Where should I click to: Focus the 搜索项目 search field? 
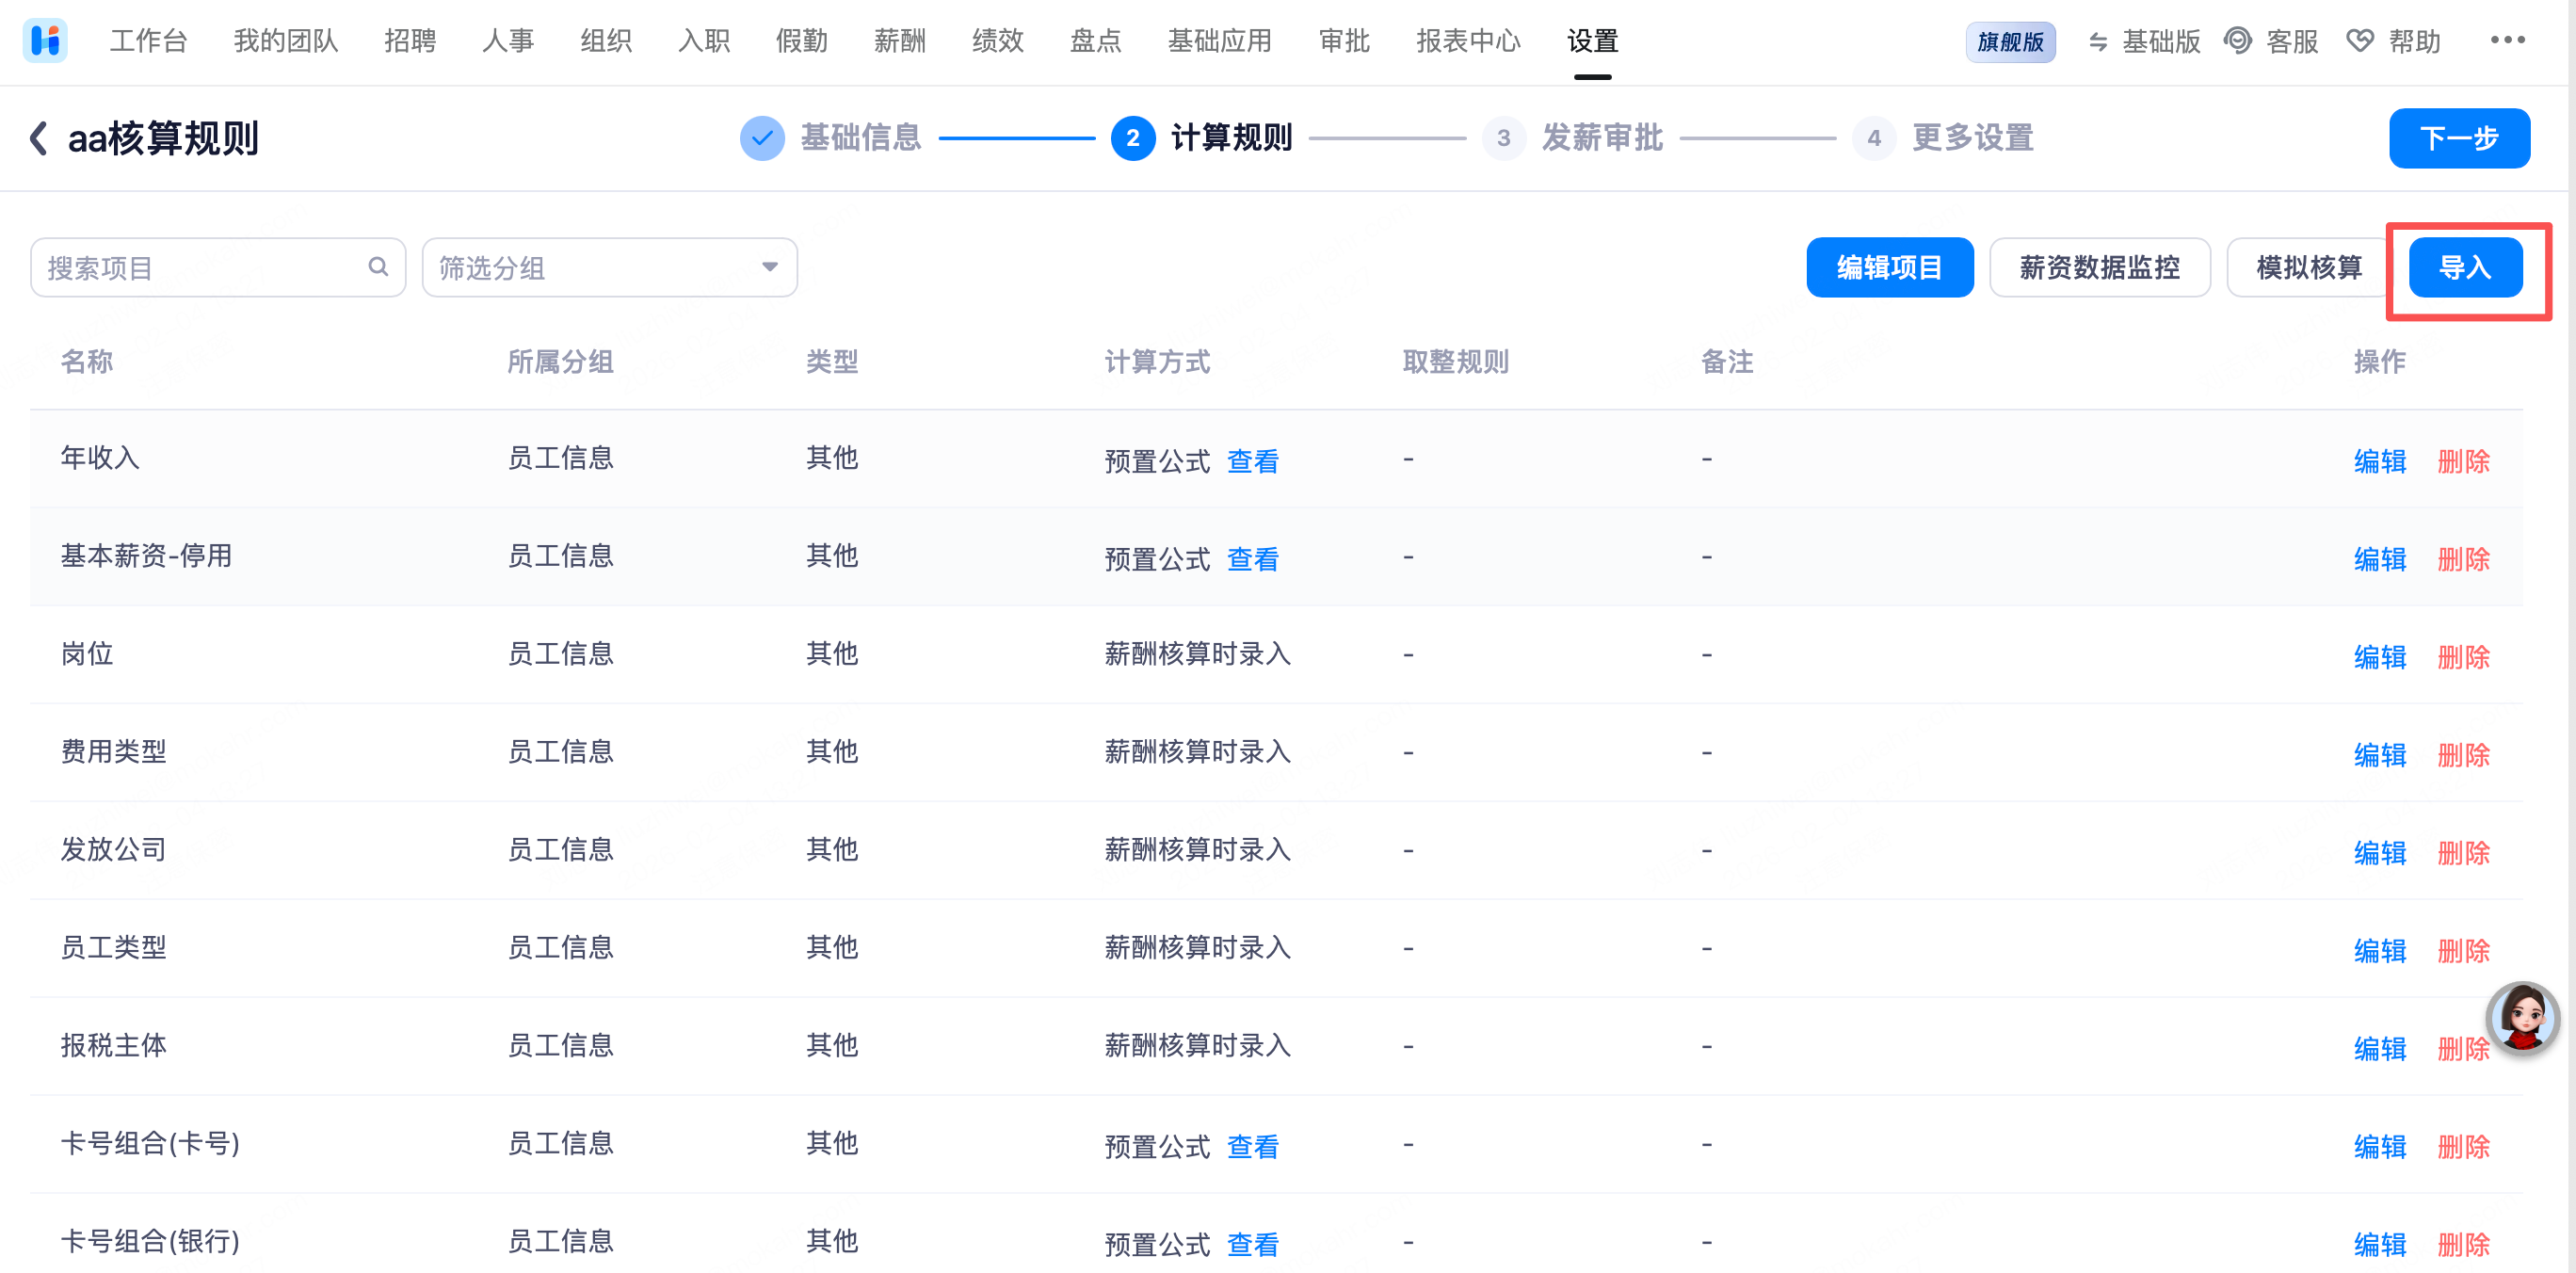pos(200,267)
